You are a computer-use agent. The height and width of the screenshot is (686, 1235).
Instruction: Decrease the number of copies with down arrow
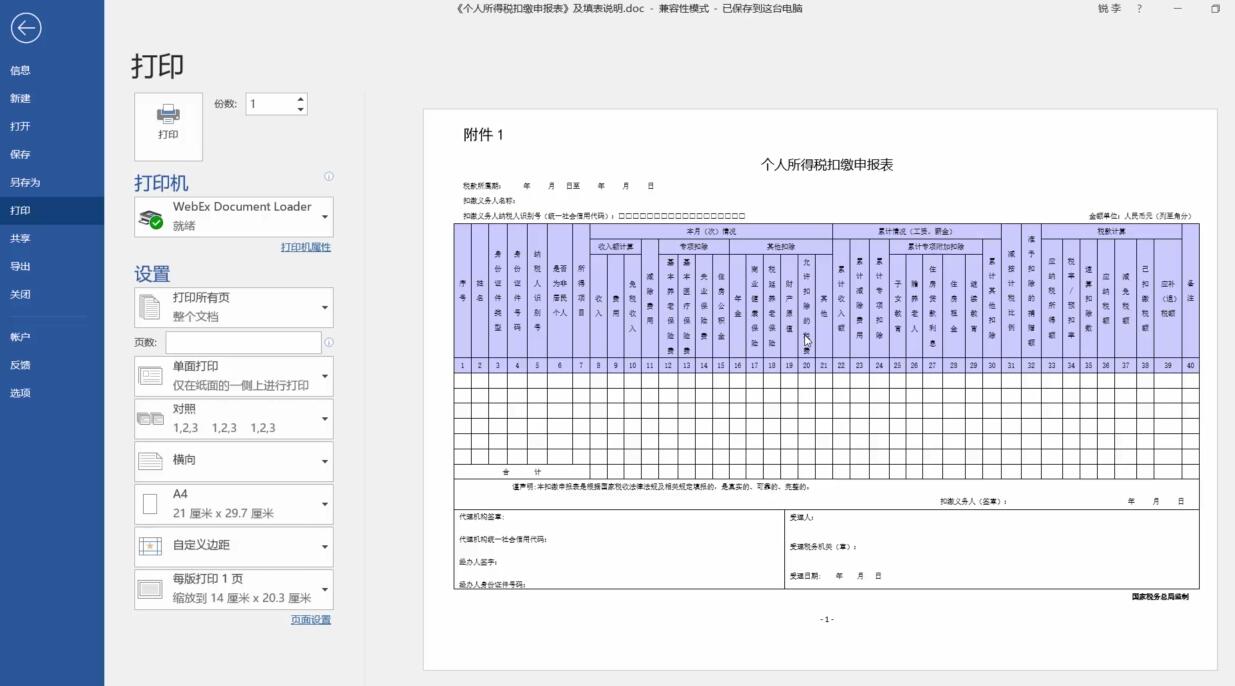pos(300,109)
